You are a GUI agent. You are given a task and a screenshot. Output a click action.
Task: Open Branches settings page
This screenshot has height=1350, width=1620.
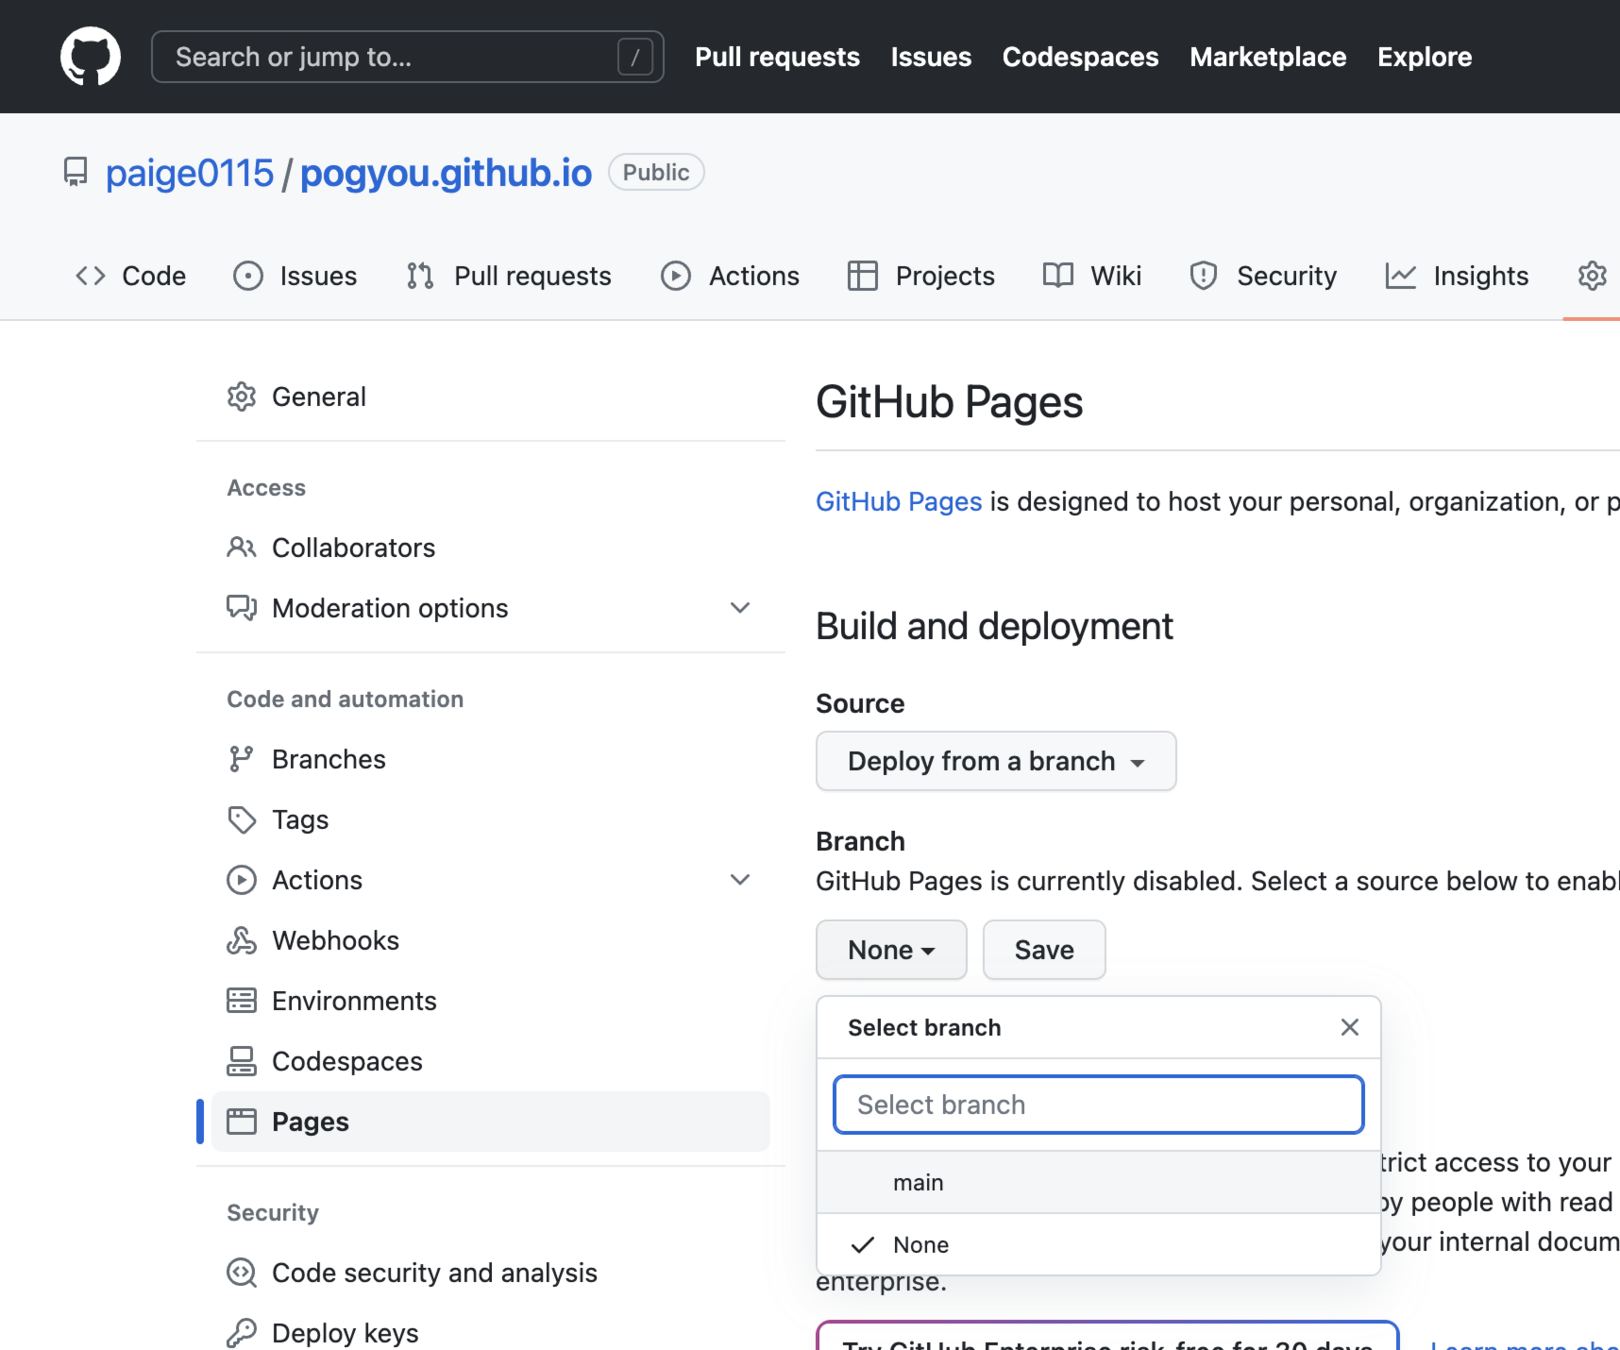pyautogui.click(x=490, y=759)
